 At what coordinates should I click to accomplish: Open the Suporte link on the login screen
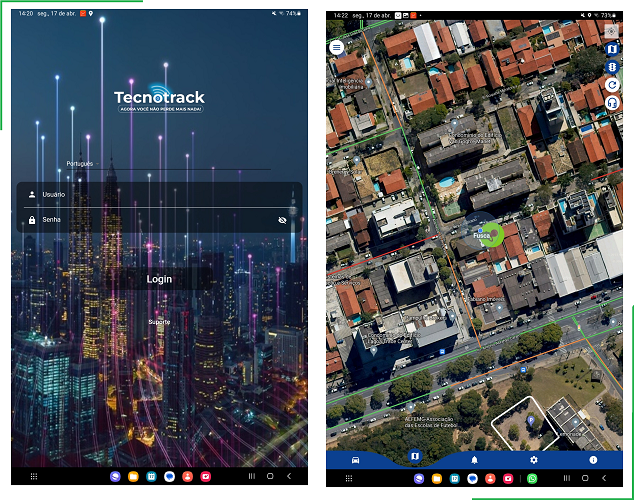[x=159, y=322]
